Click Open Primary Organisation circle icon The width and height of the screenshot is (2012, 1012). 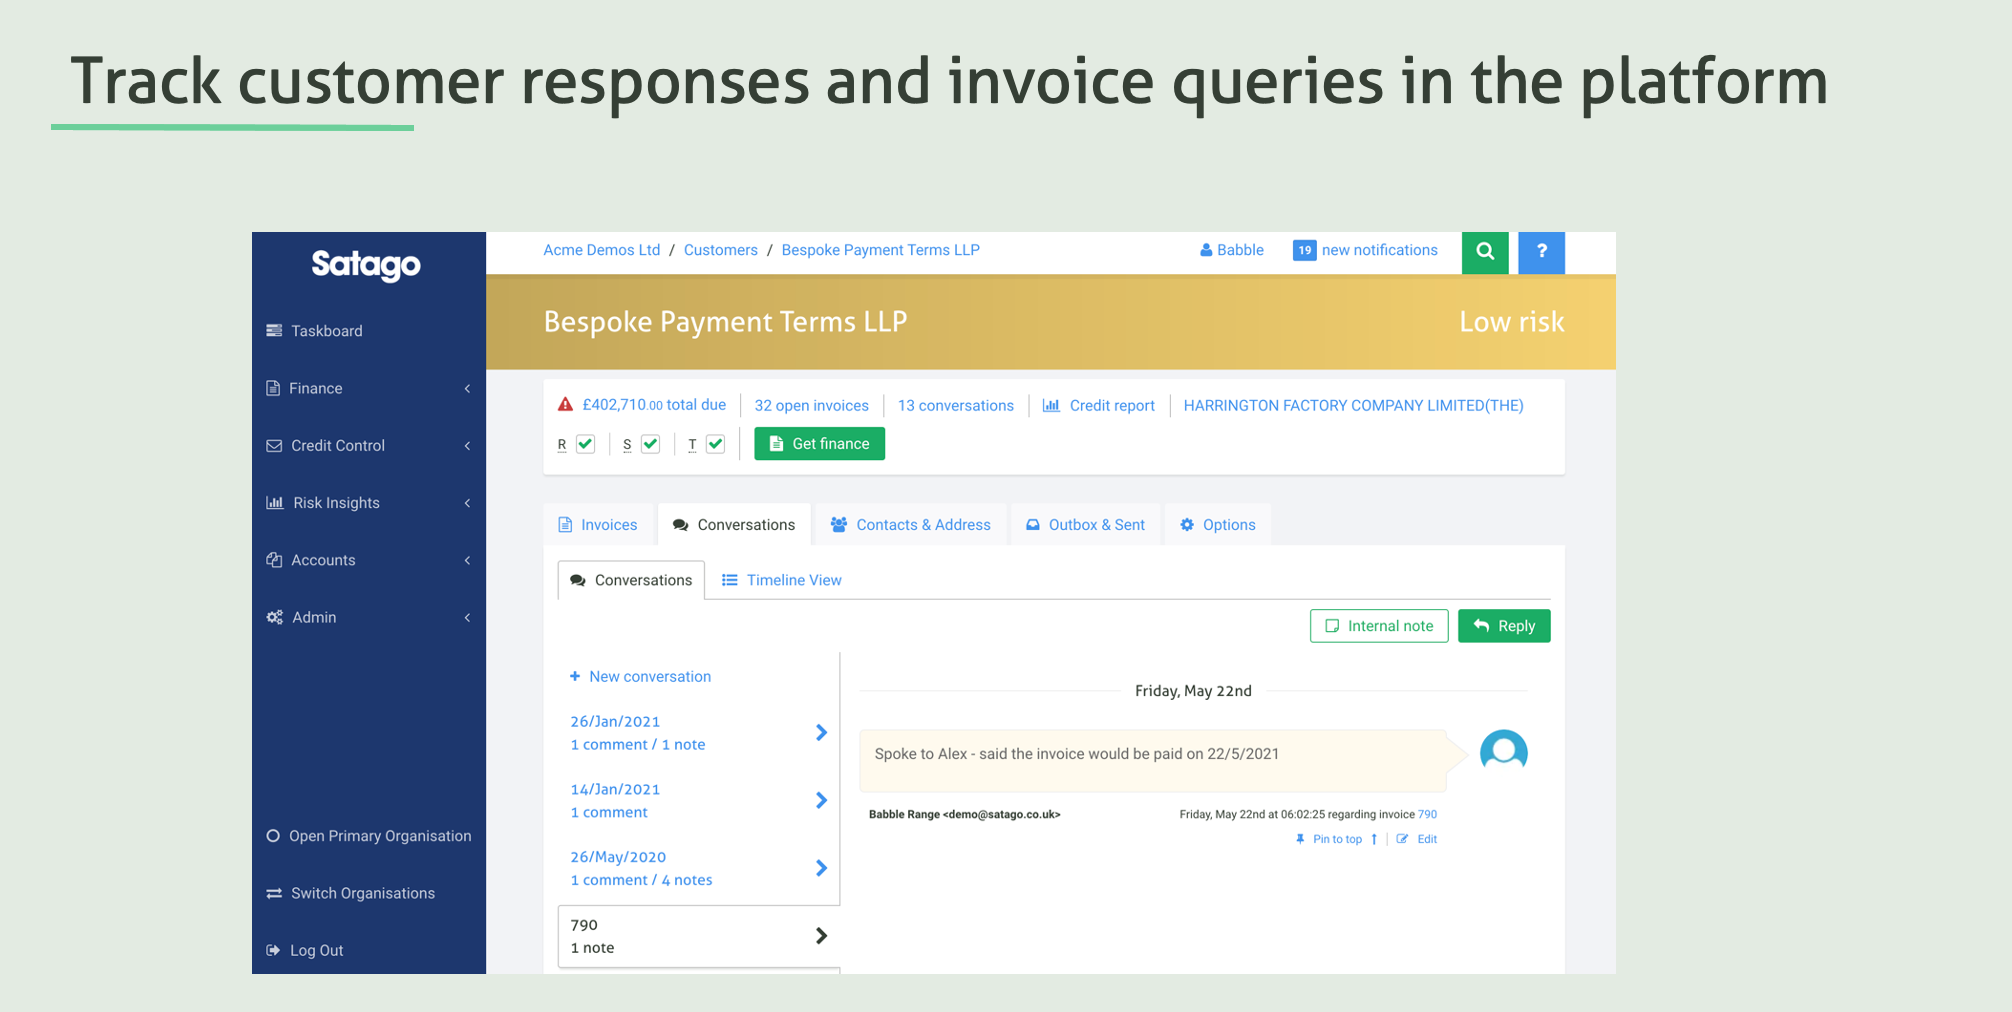click(273, 836)
